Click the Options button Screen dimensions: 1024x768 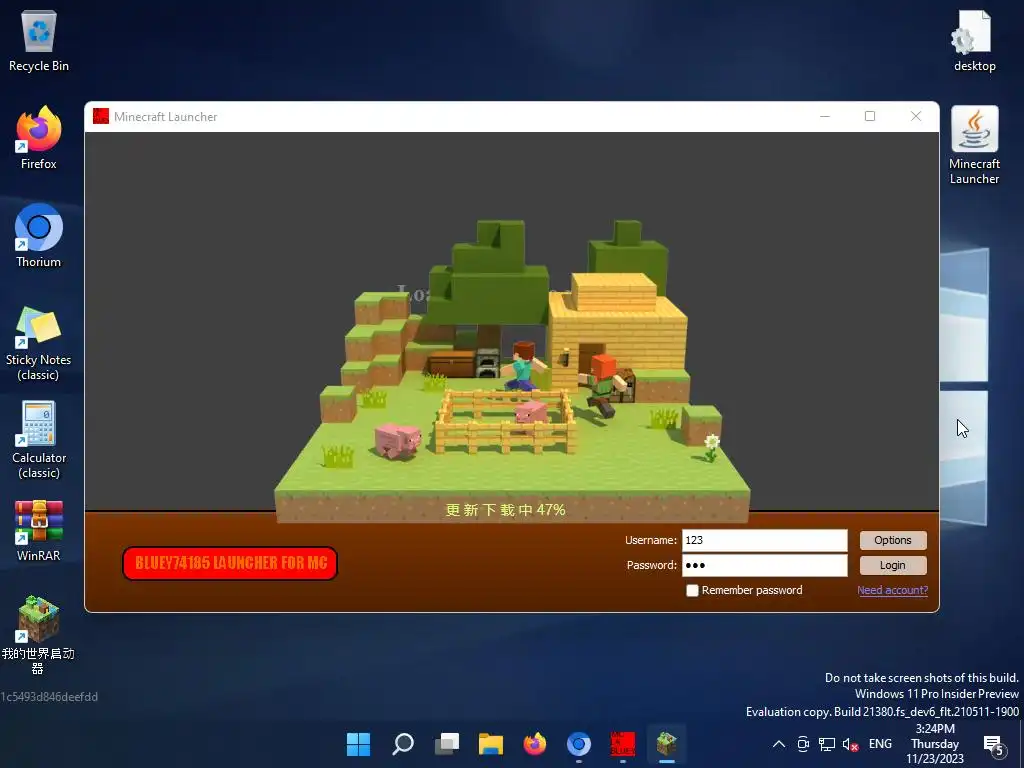click(893, 540)
